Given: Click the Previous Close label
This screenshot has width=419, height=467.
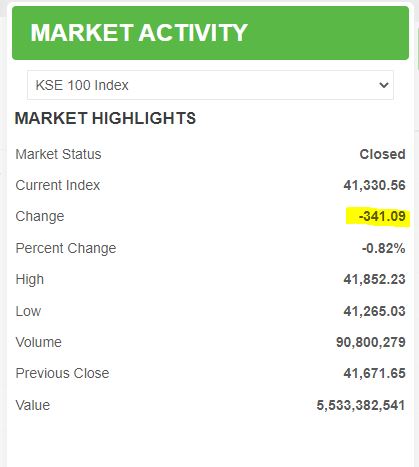Looking at the screenshot, I should pos(62,373).
